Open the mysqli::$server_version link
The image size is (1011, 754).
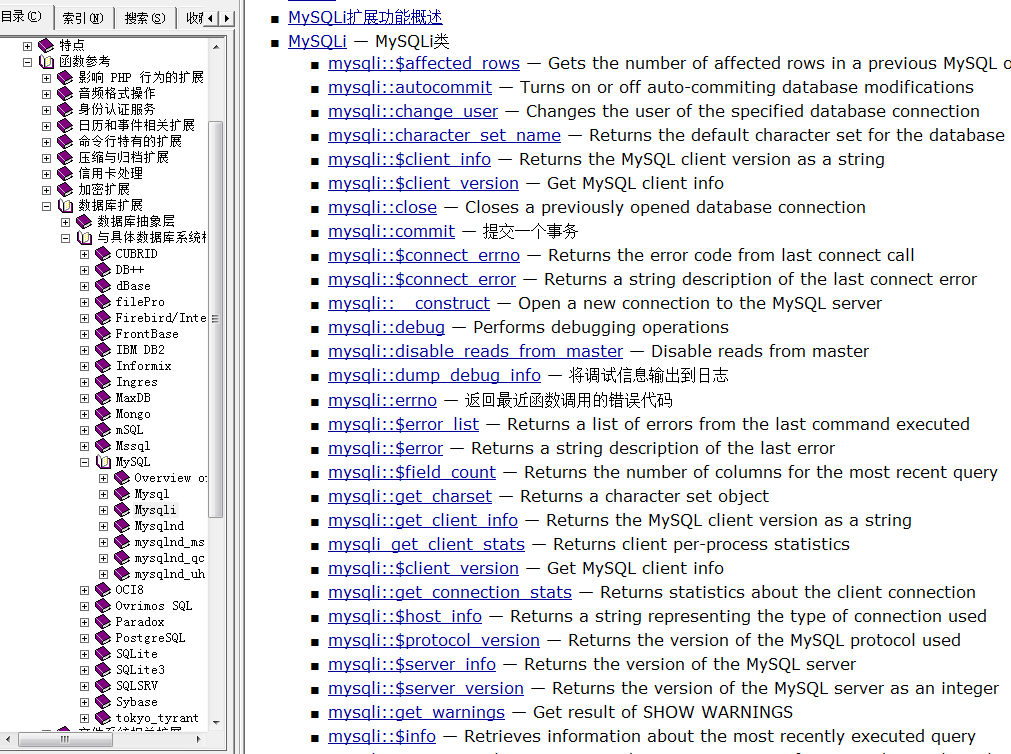tap(426, 688)
